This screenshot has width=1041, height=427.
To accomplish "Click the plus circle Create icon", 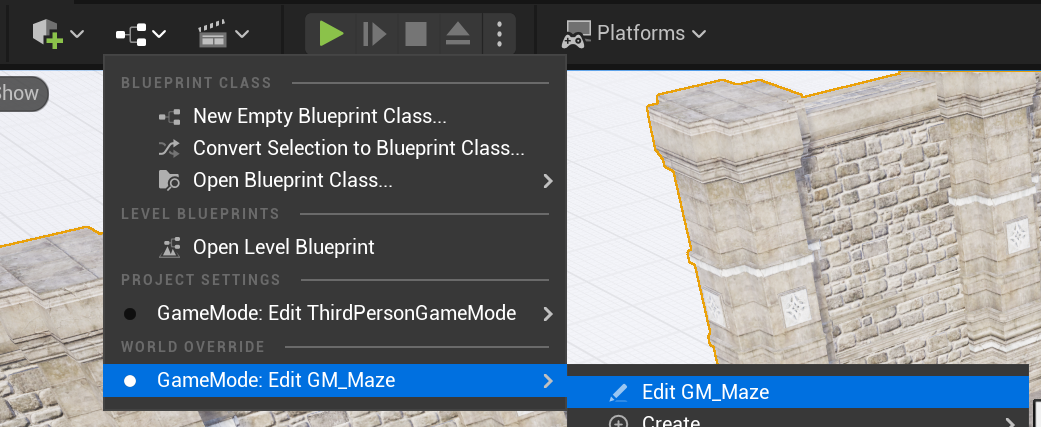I will pos(618,422).
